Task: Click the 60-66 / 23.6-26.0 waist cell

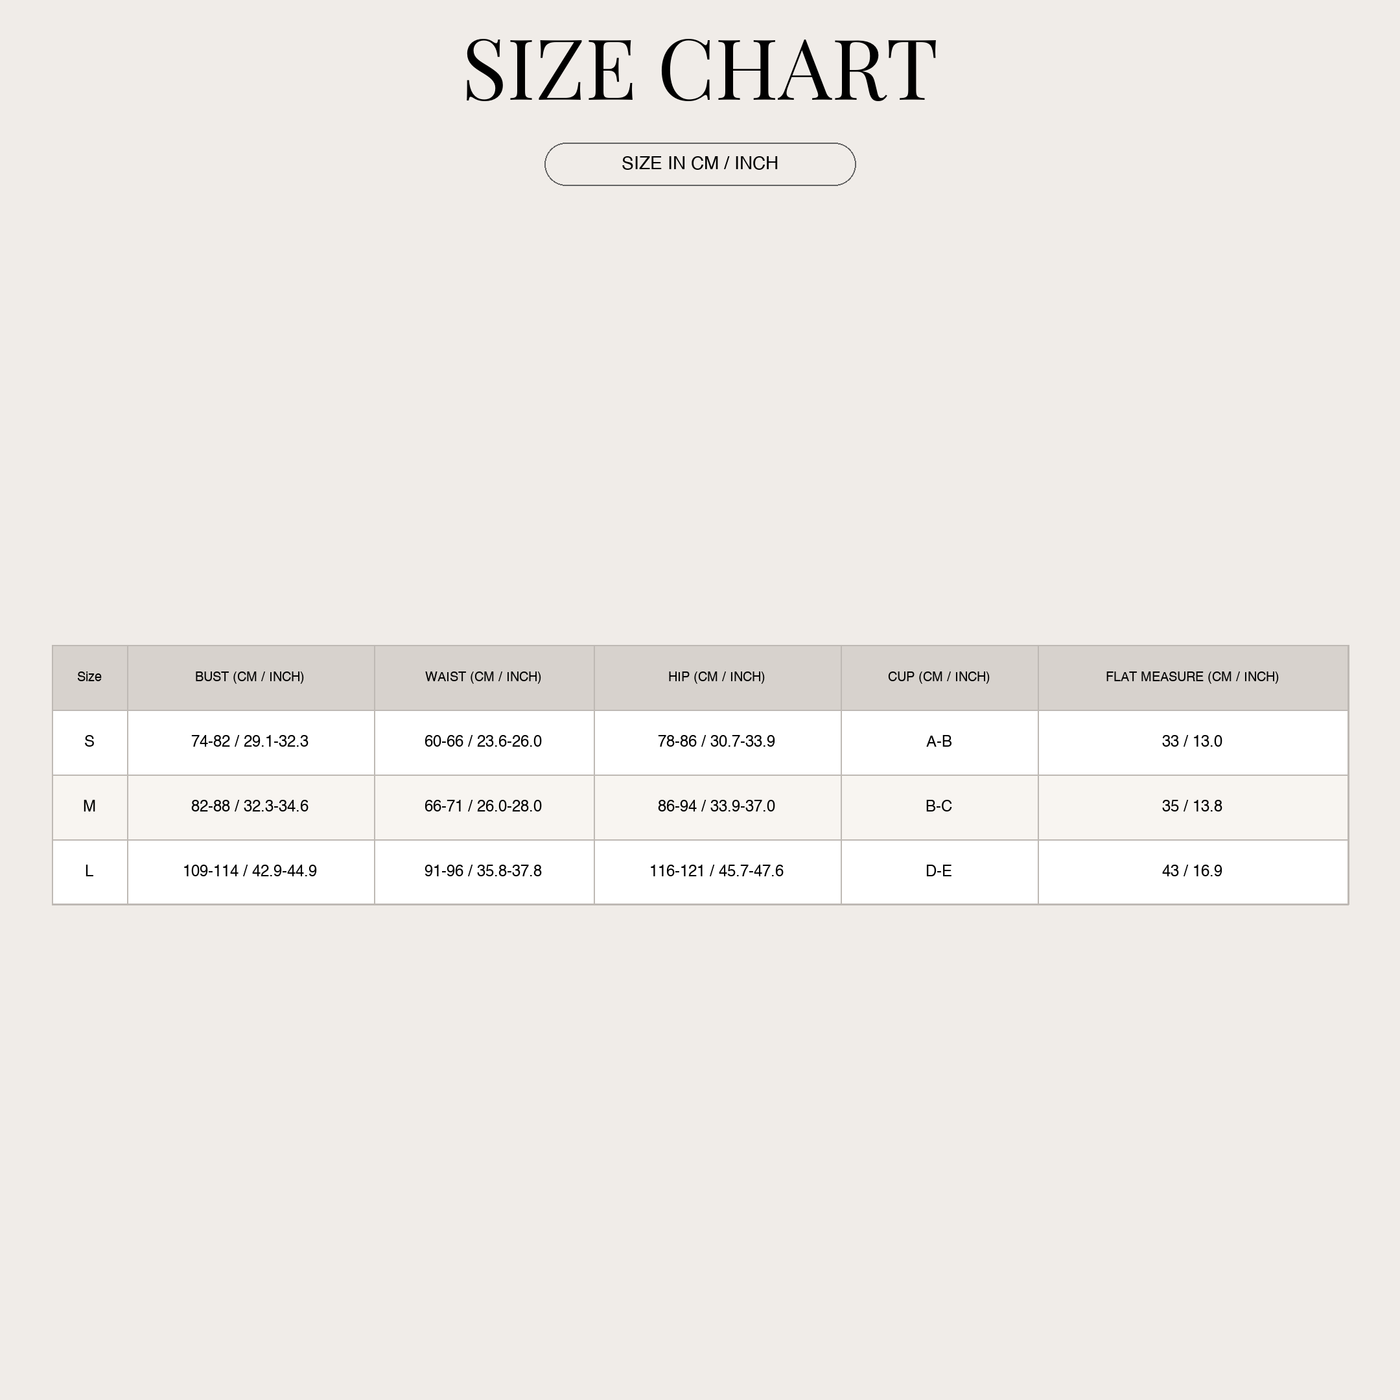Action: point(484,742)
